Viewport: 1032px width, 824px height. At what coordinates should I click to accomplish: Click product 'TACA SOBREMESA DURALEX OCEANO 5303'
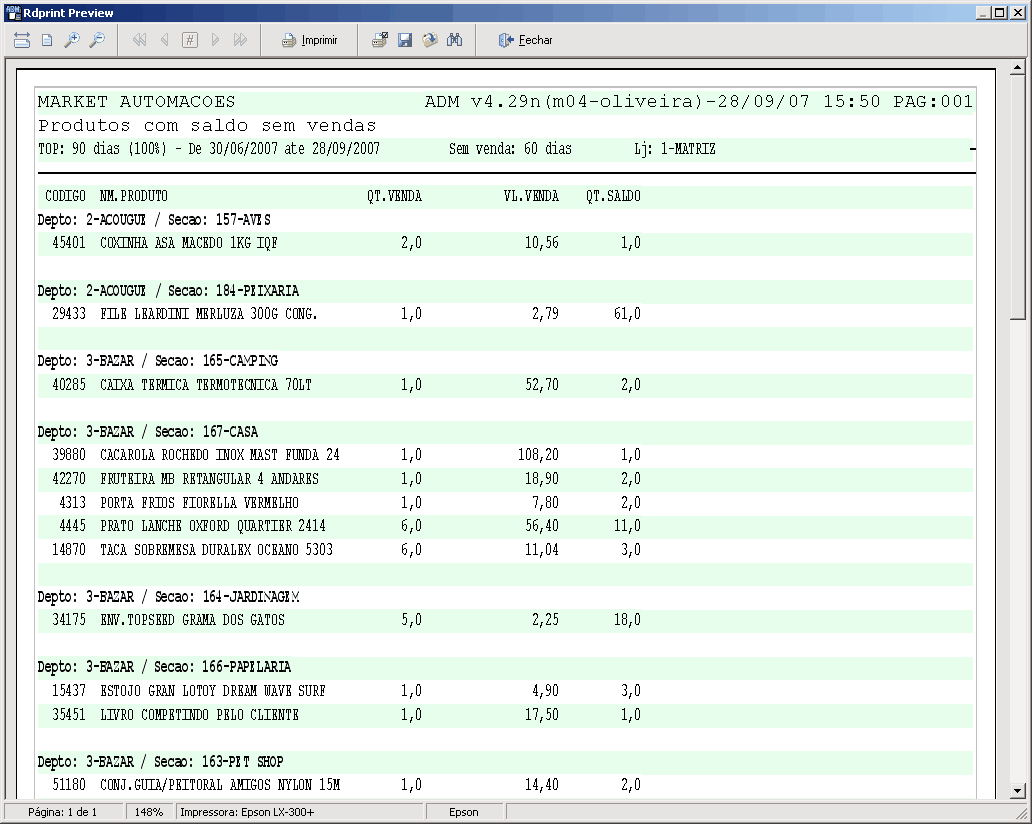tap(216, 550)
